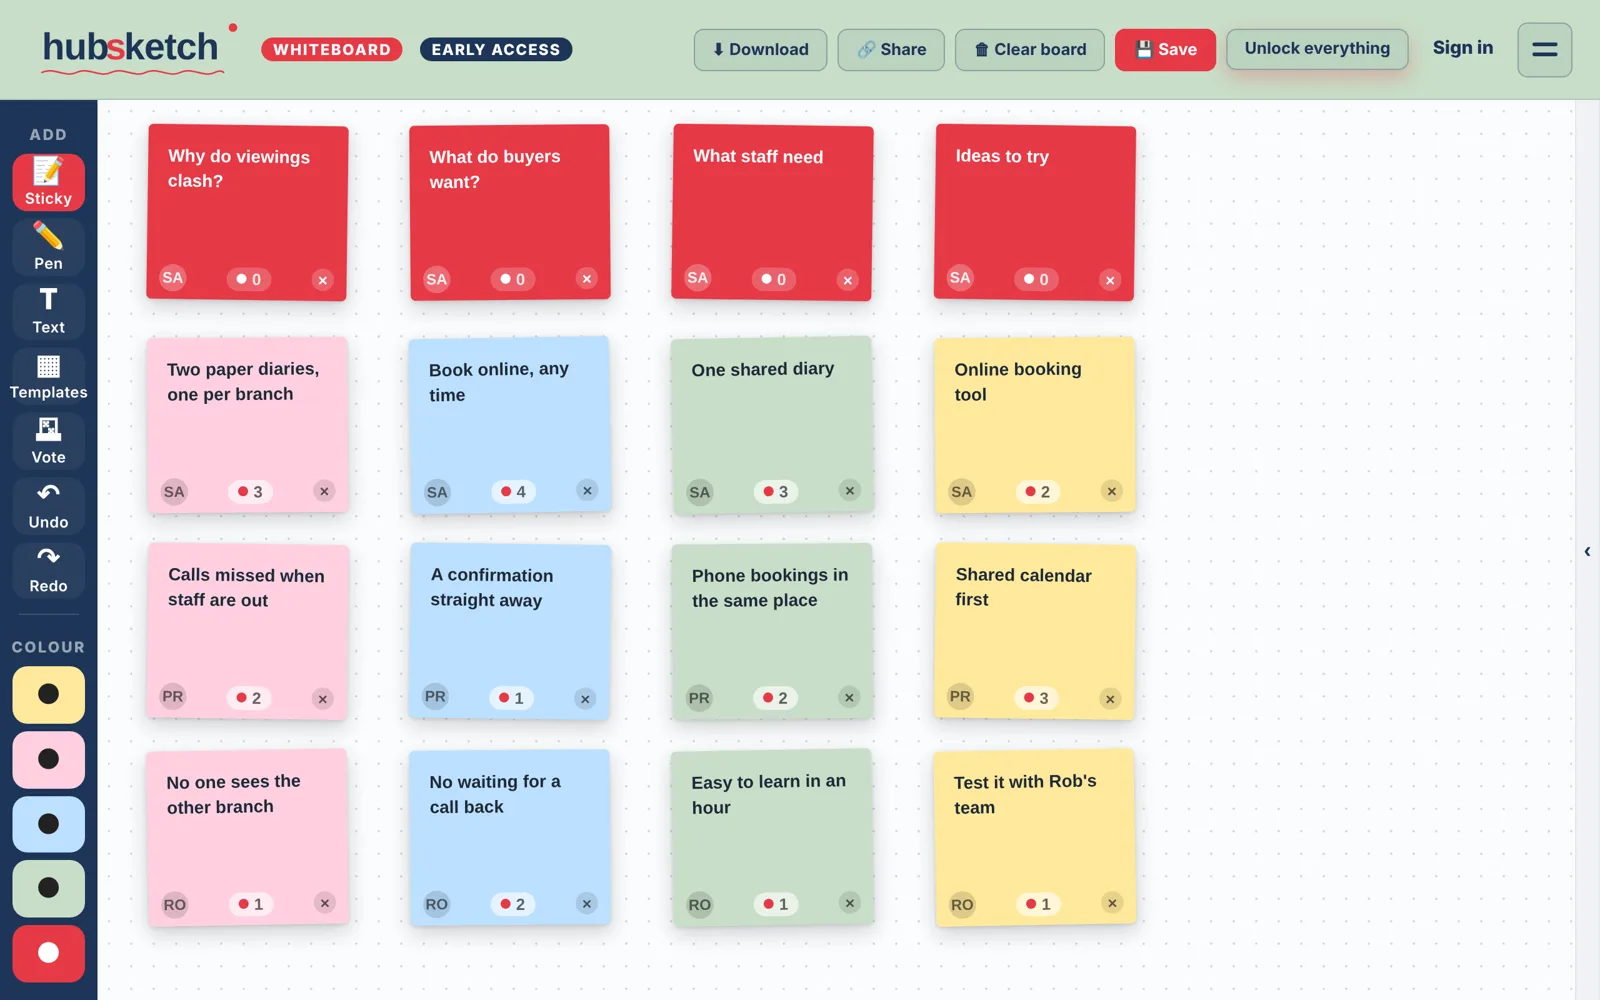1600x1000 pixels.
Task: Click the WHITEBOARD badge
Action: (332, 49)
